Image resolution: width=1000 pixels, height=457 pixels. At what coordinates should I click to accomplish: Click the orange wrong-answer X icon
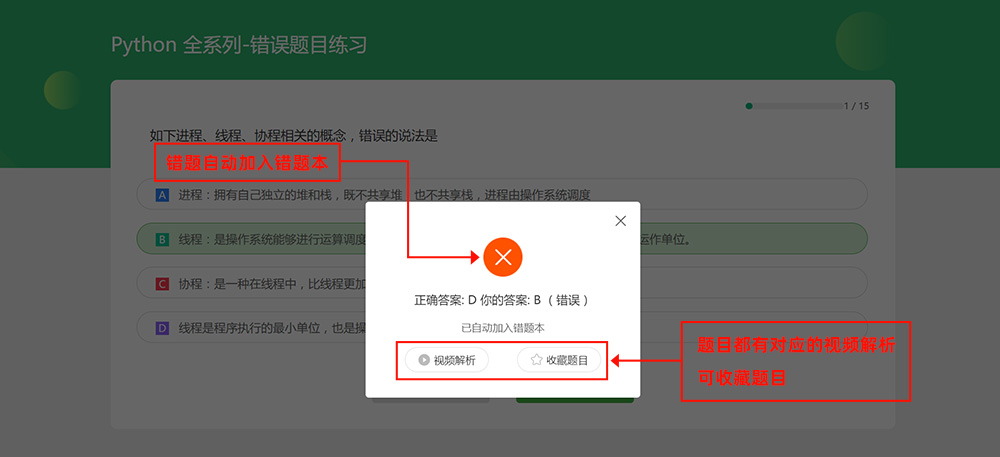503,257
